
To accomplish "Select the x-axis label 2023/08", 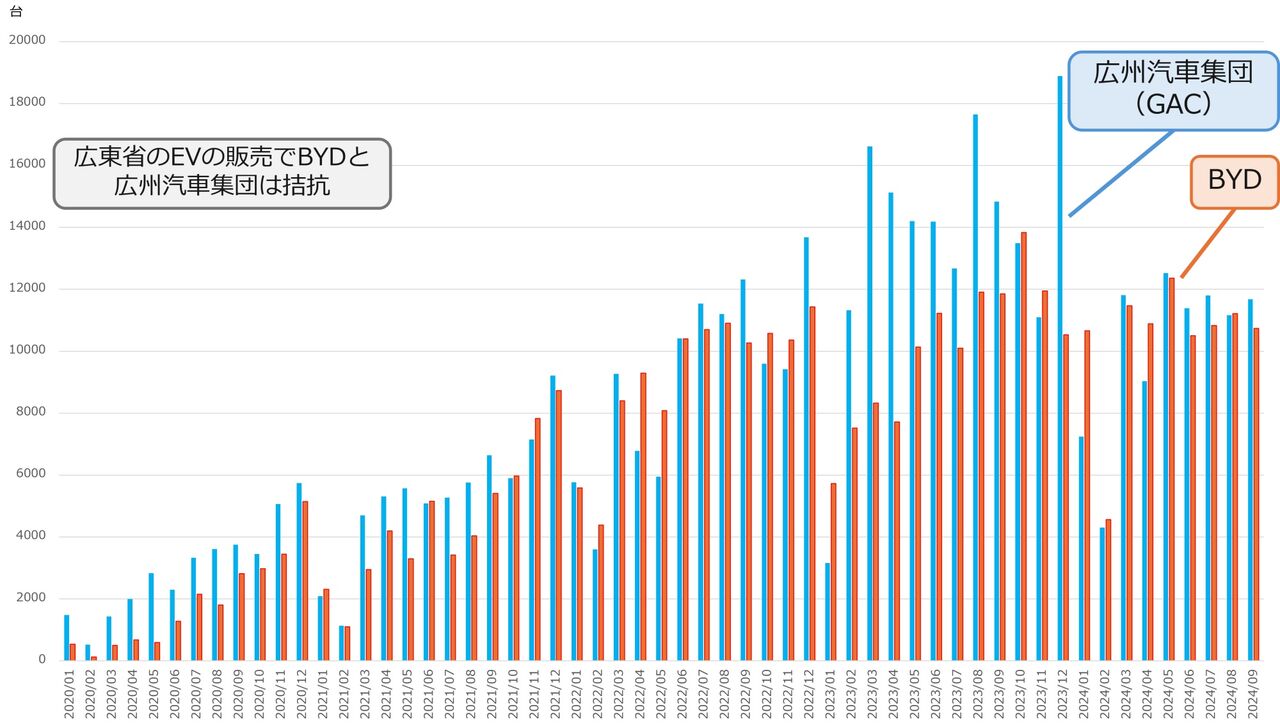I will point(980,694).
